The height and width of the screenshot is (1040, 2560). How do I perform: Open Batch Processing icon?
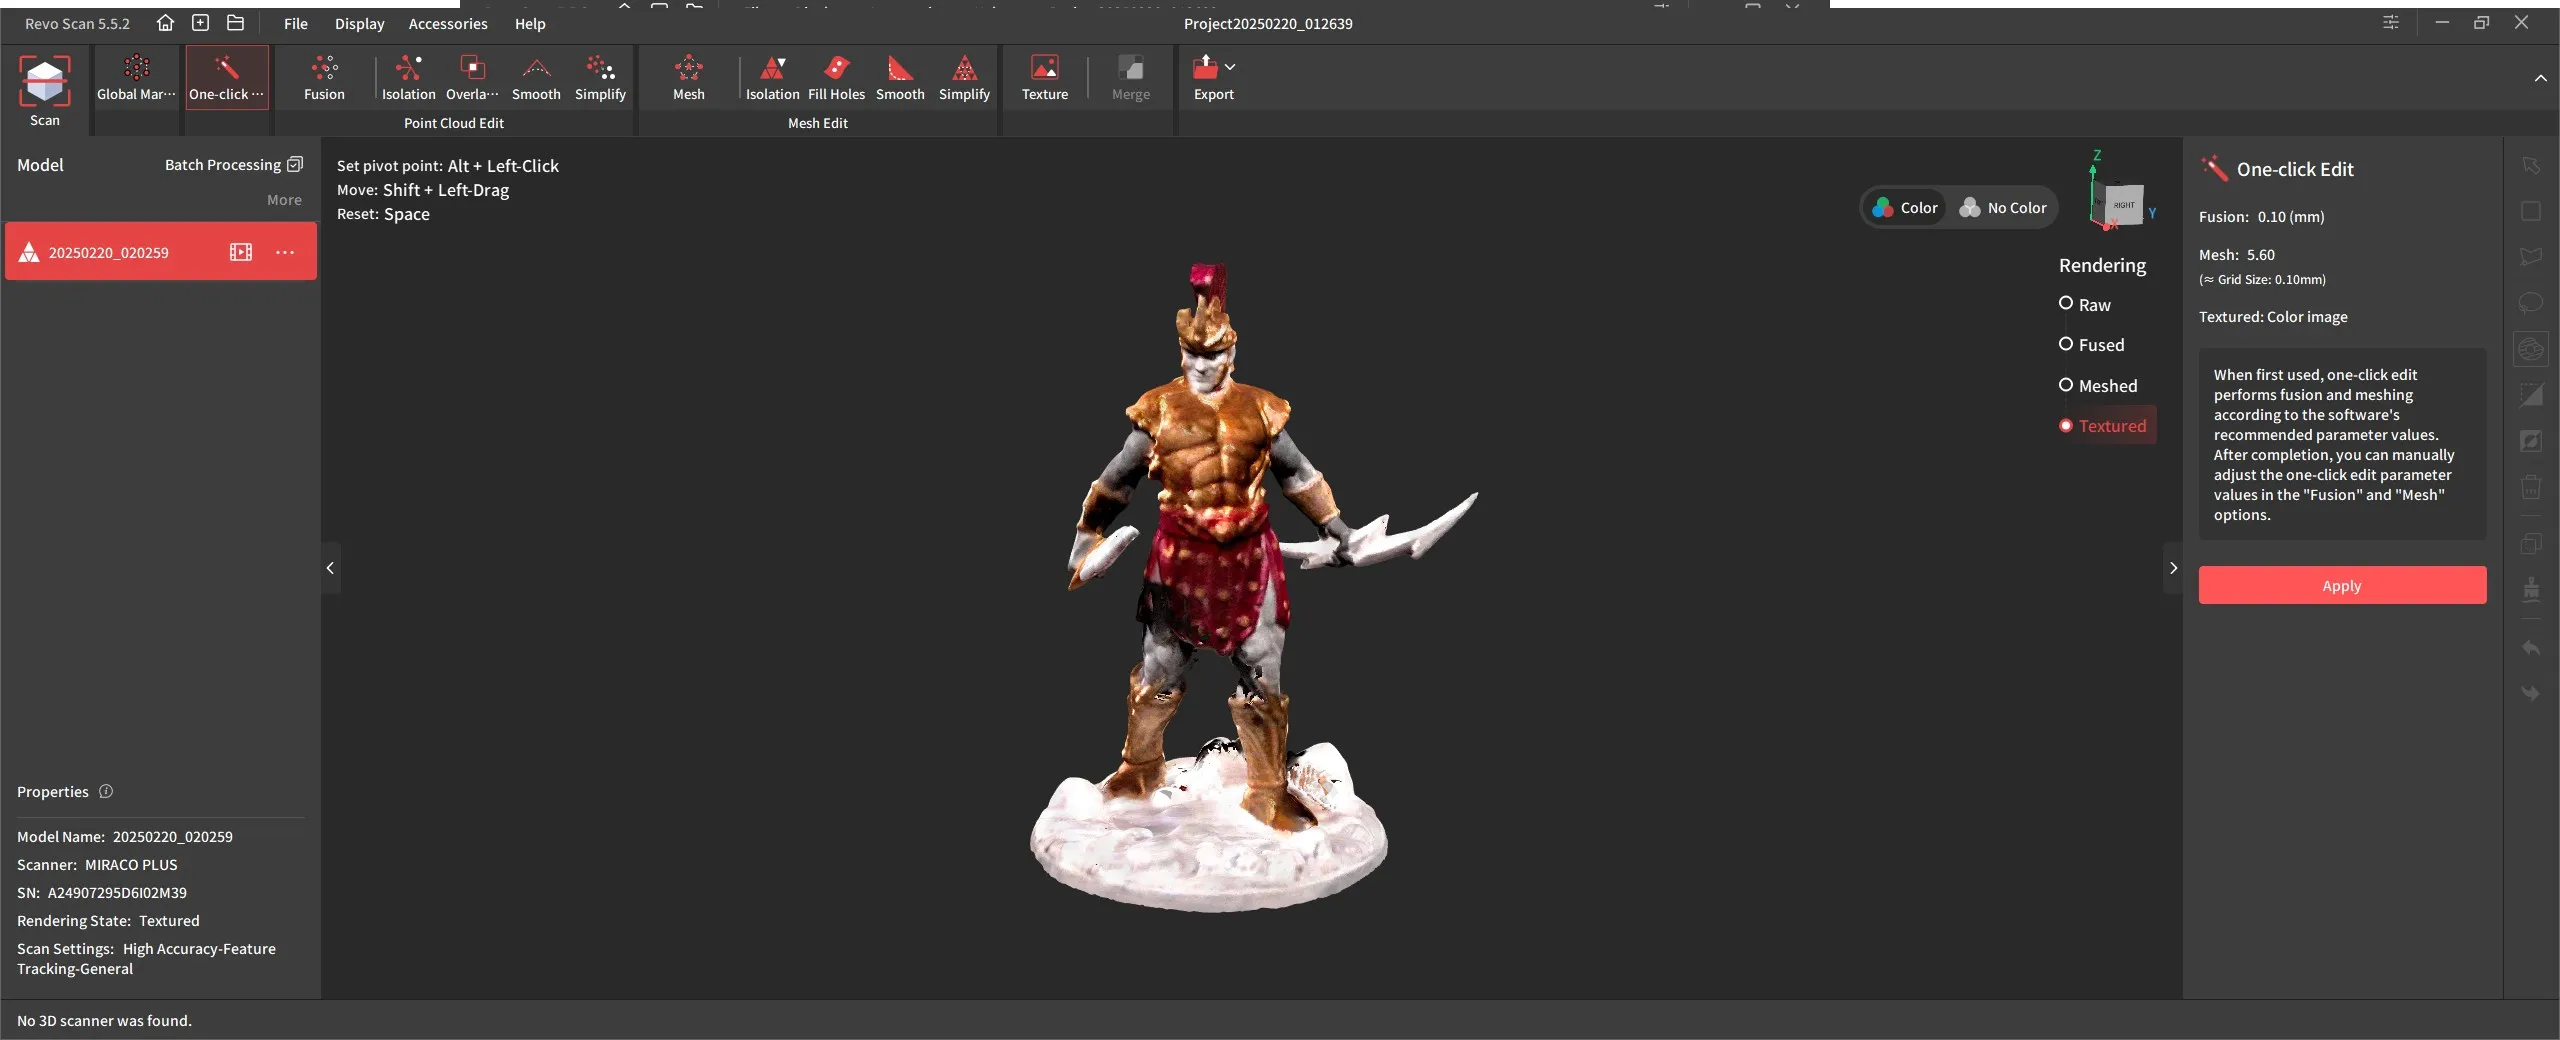(295, 164)
